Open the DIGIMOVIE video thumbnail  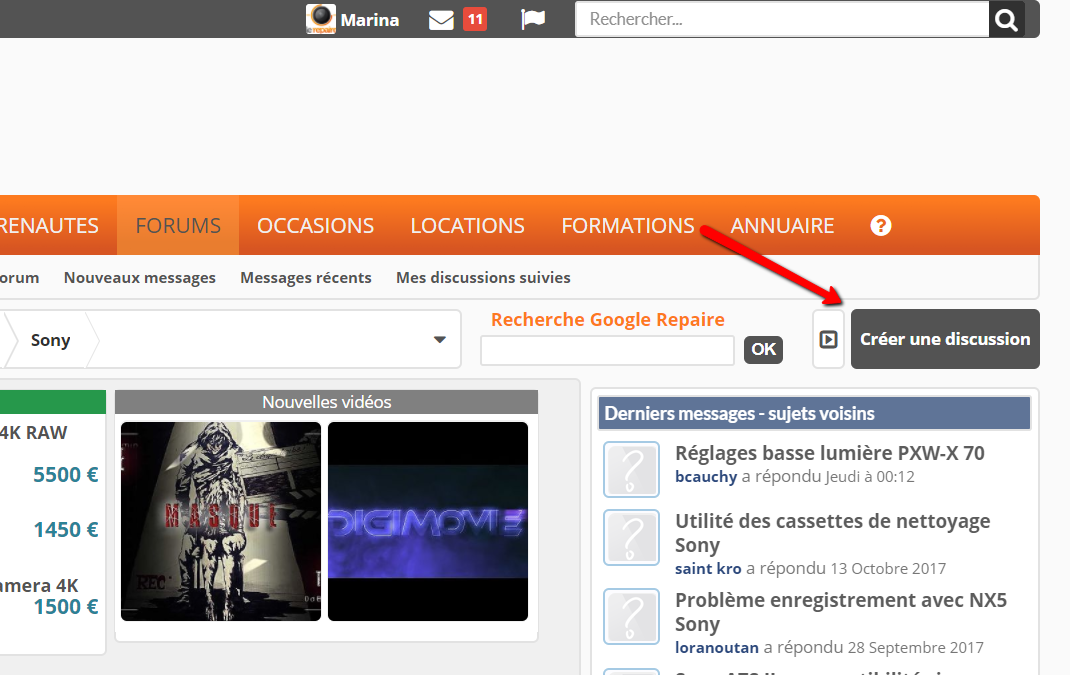tap(428, 521)
